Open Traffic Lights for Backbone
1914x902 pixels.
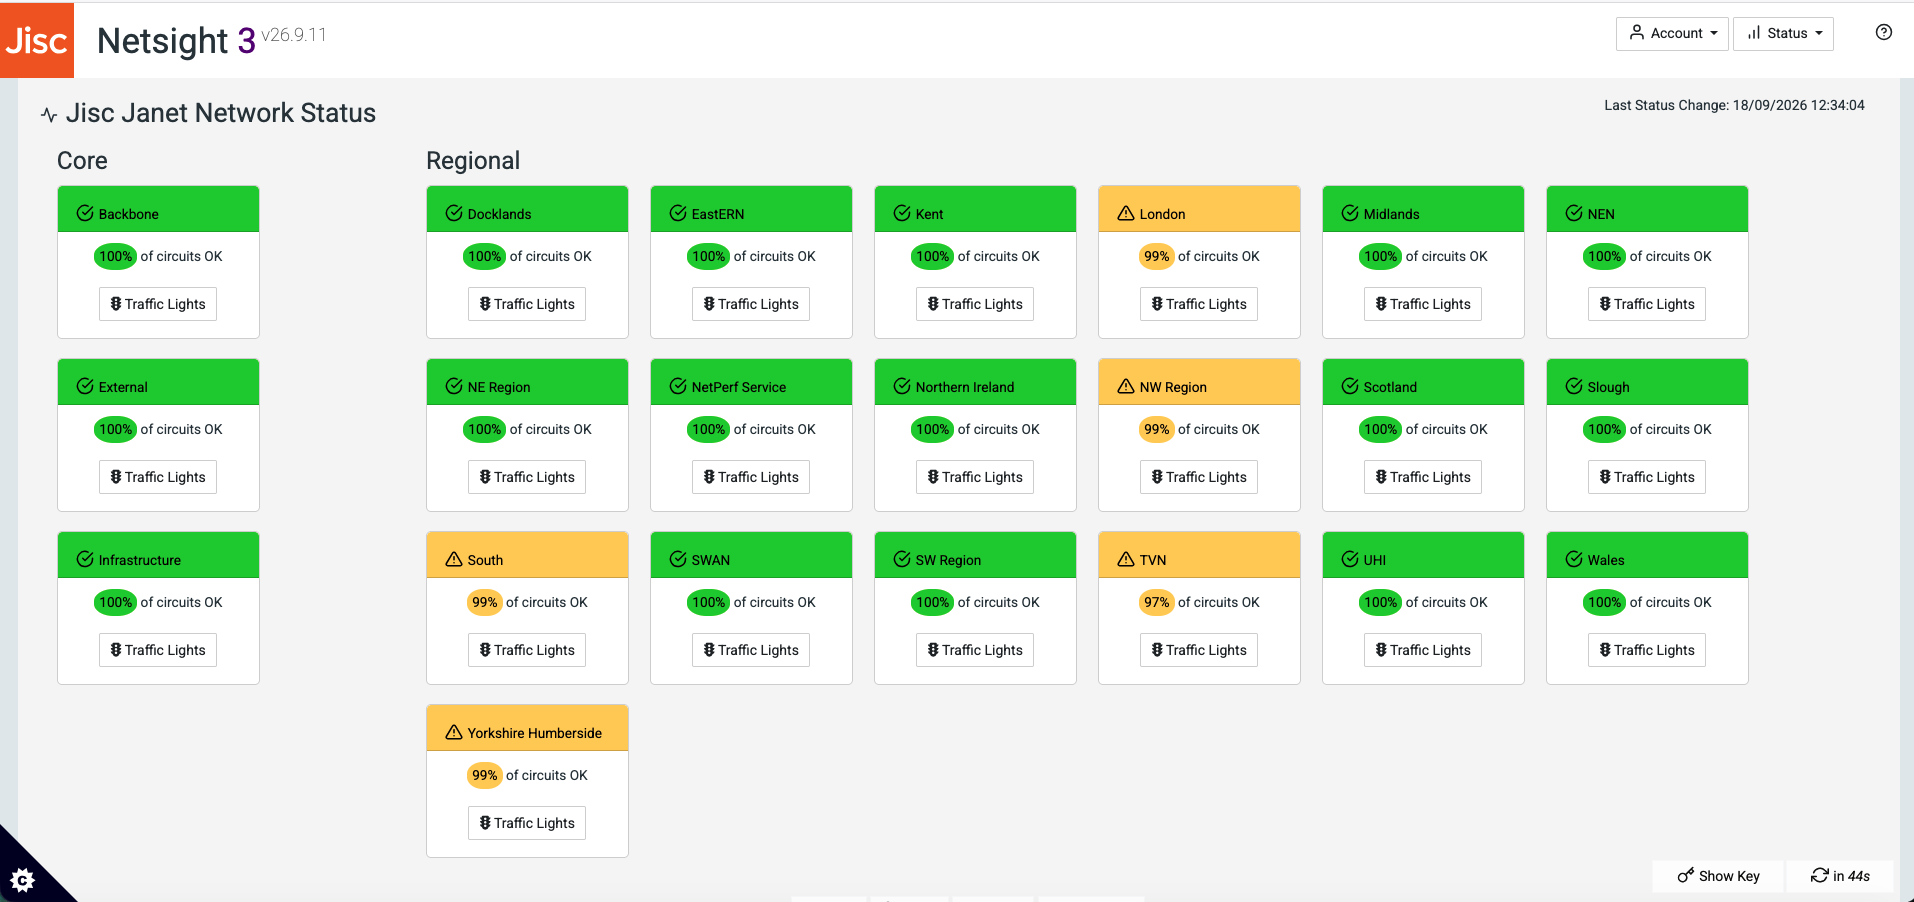(158, 304)
